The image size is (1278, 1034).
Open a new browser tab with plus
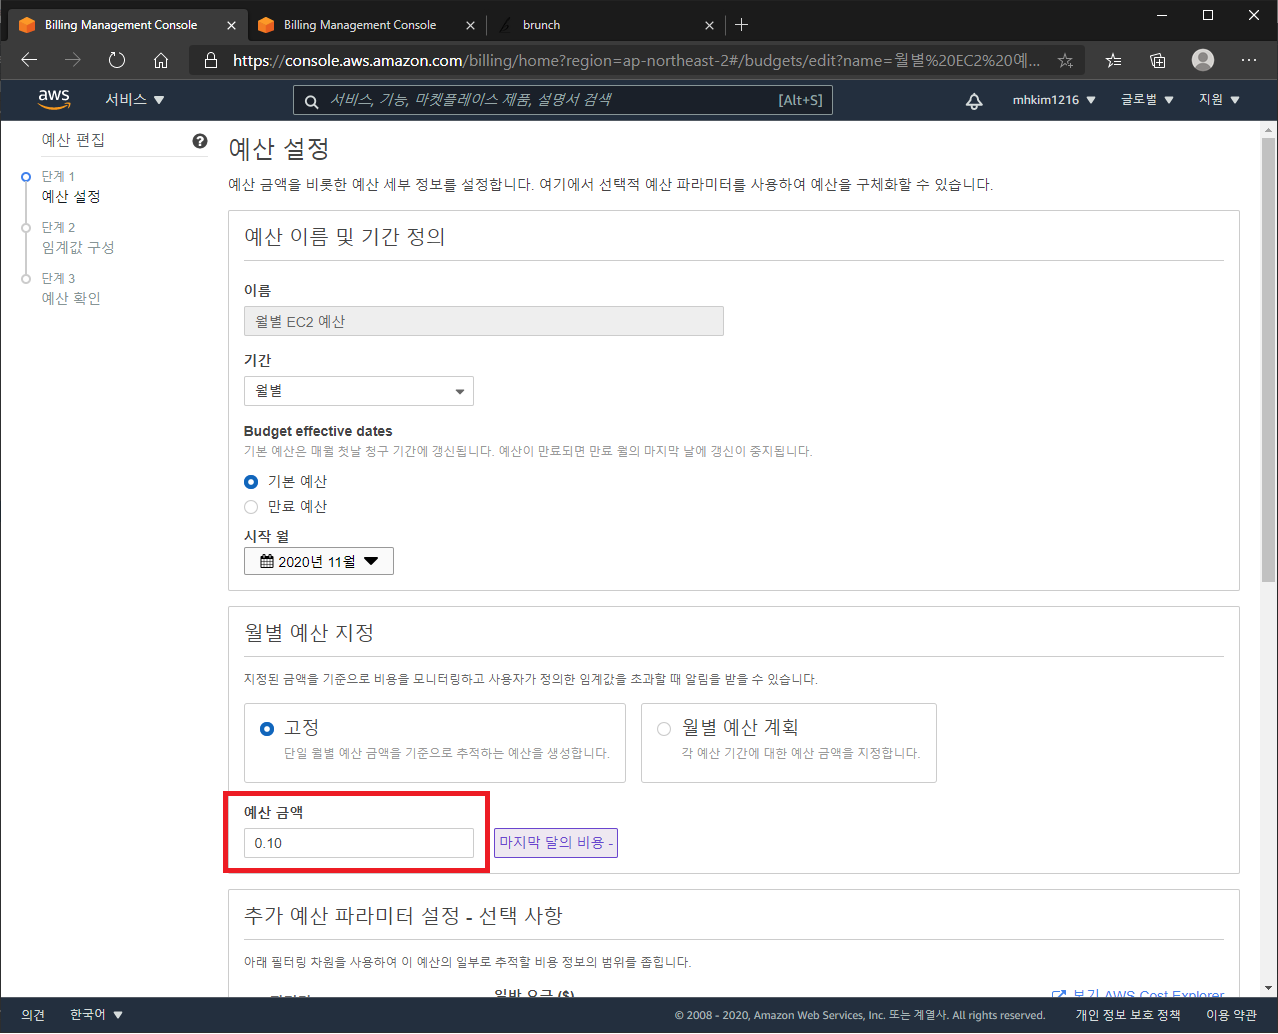(x=741, y=24)
